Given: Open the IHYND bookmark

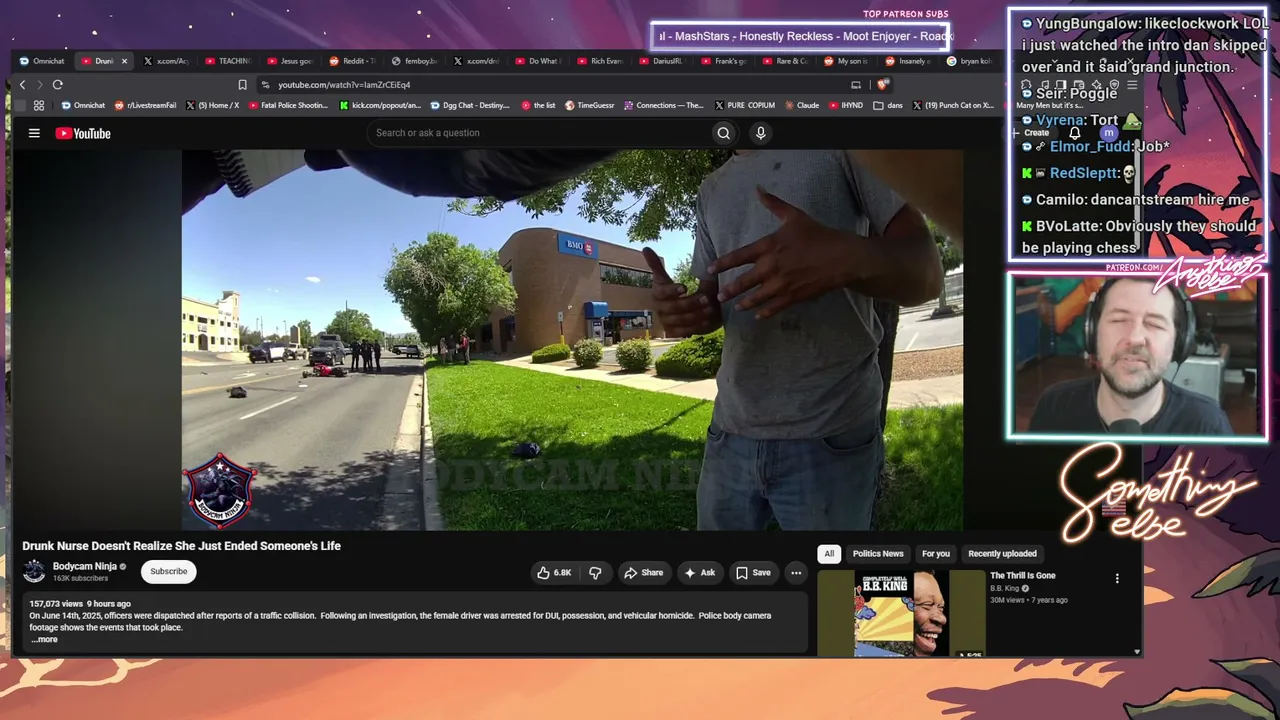Looking at the screenshot, I should (x=846, y=105).
